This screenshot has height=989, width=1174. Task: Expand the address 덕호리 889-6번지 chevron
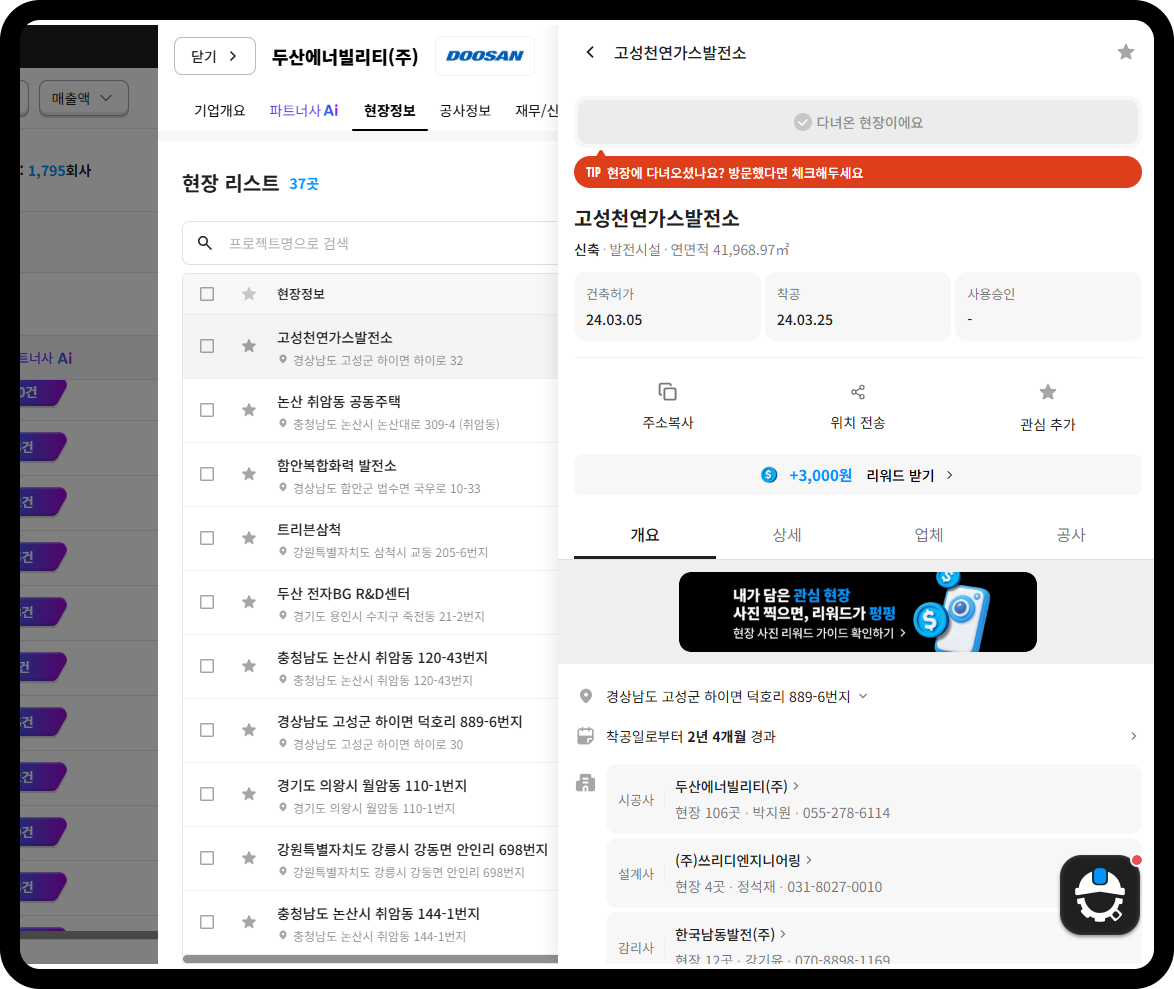(863, 696)
